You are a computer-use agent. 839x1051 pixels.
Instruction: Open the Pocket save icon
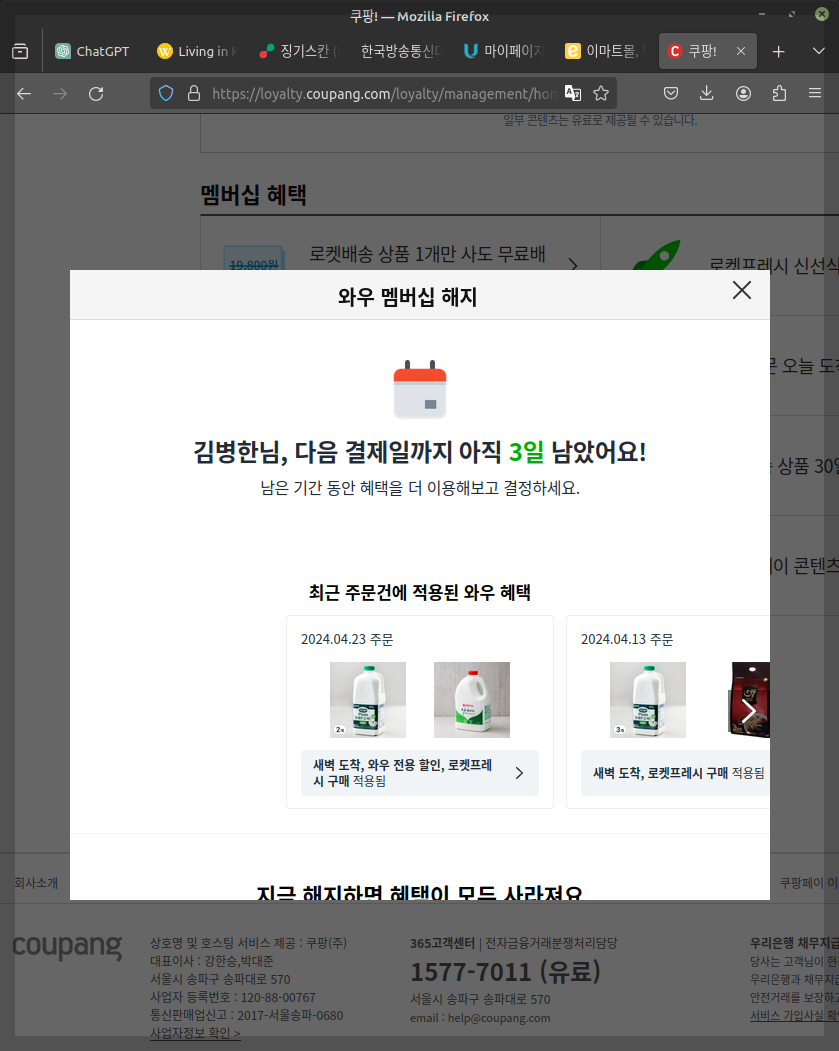point(671,93)
